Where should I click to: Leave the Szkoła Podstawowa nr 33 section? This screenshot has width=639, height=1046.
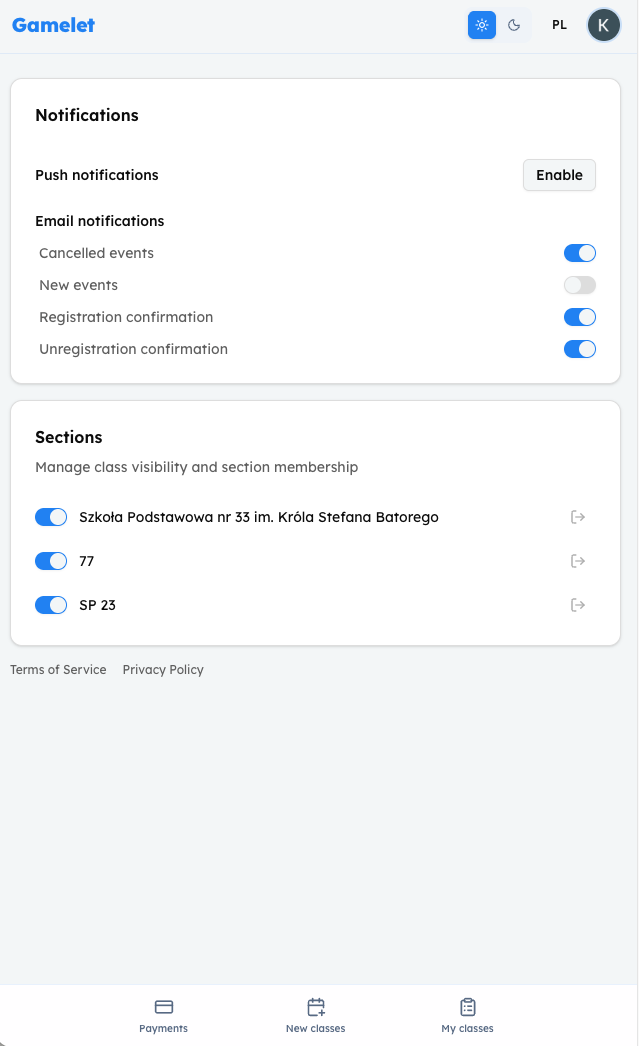(578, 517)
